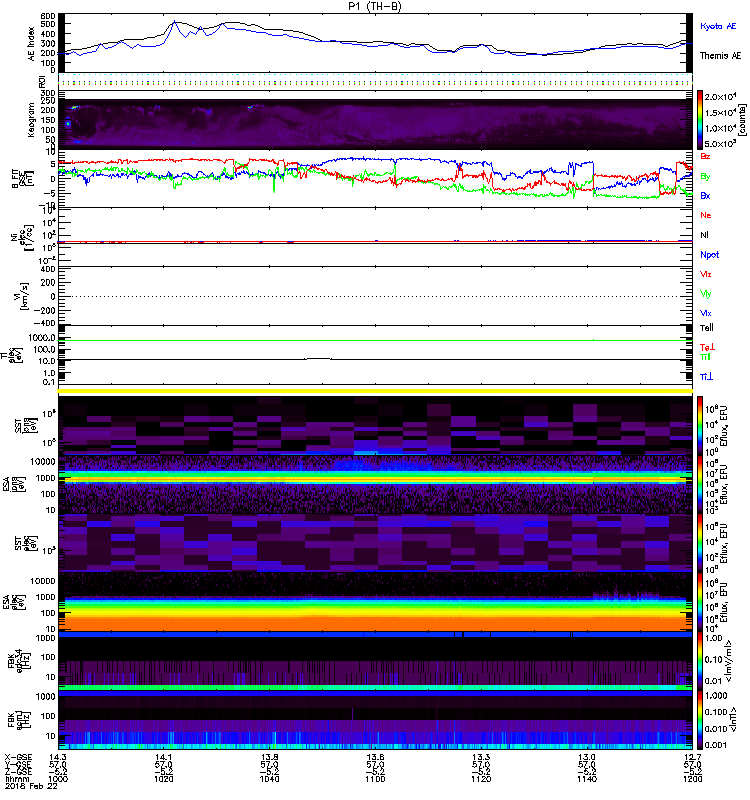Screen dimensions: 750x800
Task: Click the blue Bx legend label
Action: tap(706, 196)
